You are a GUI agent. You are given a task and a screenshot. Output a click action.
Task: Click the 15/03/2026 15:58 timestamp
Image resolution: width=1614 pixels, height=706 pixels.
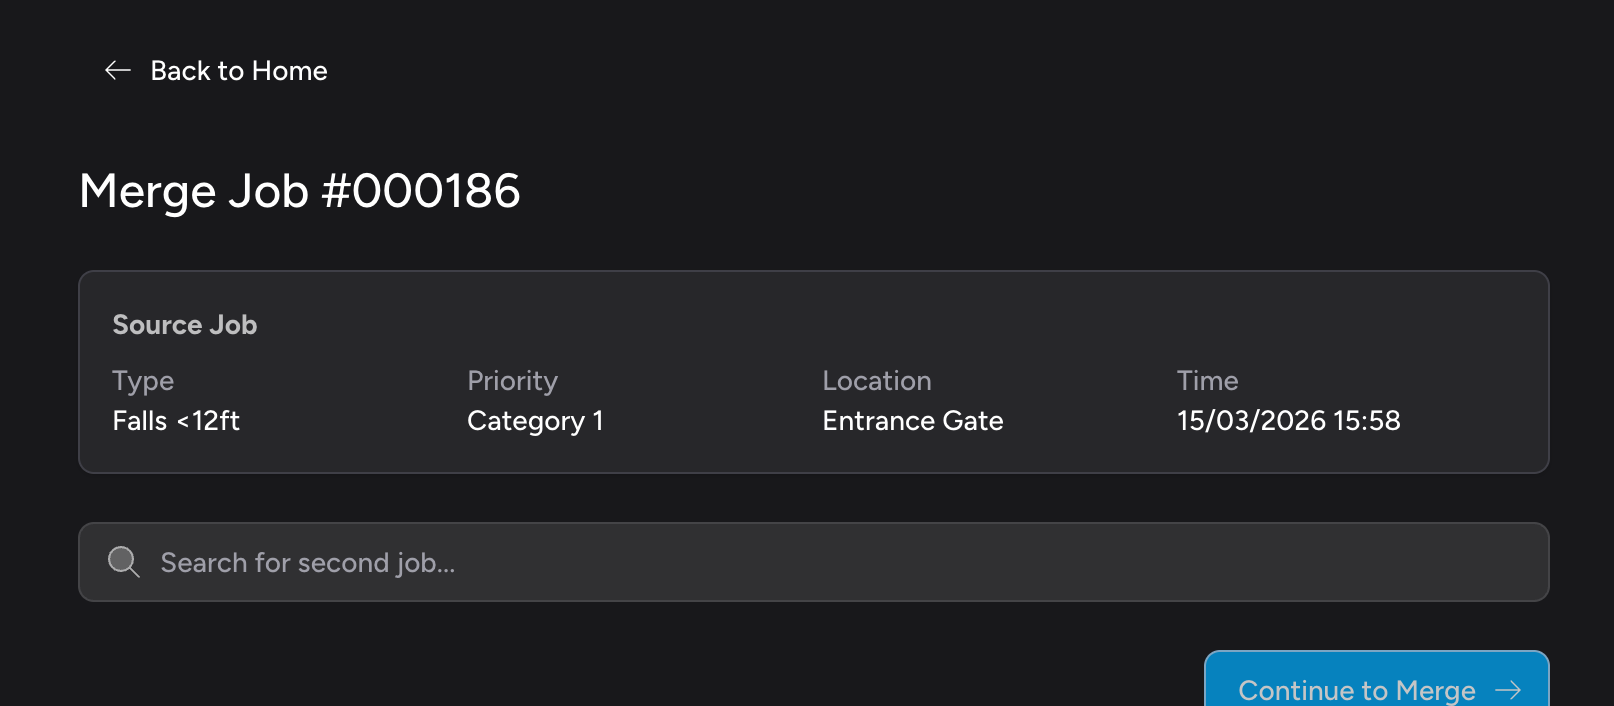point(1288,420)
